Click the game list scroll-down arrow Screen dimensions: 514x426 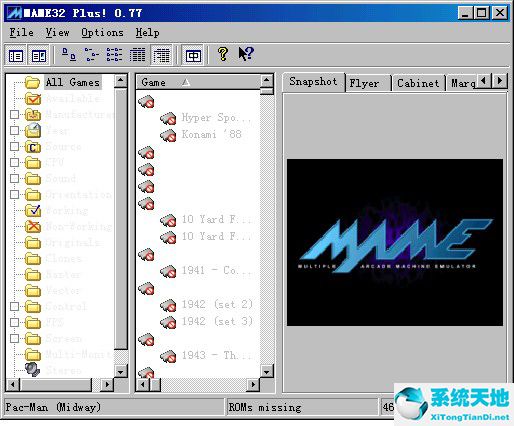[267, 371]
